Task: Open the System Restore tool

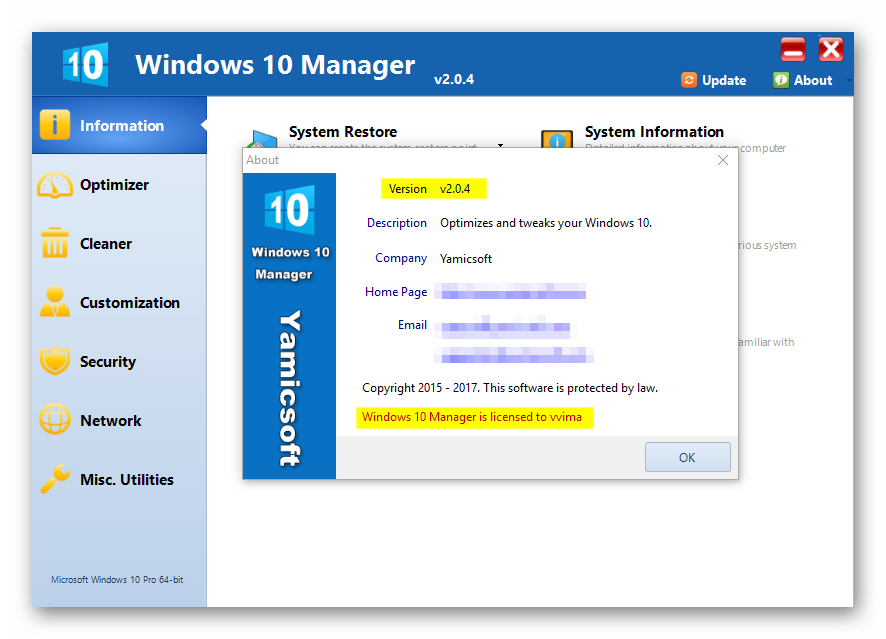Action: pos(342,132)
